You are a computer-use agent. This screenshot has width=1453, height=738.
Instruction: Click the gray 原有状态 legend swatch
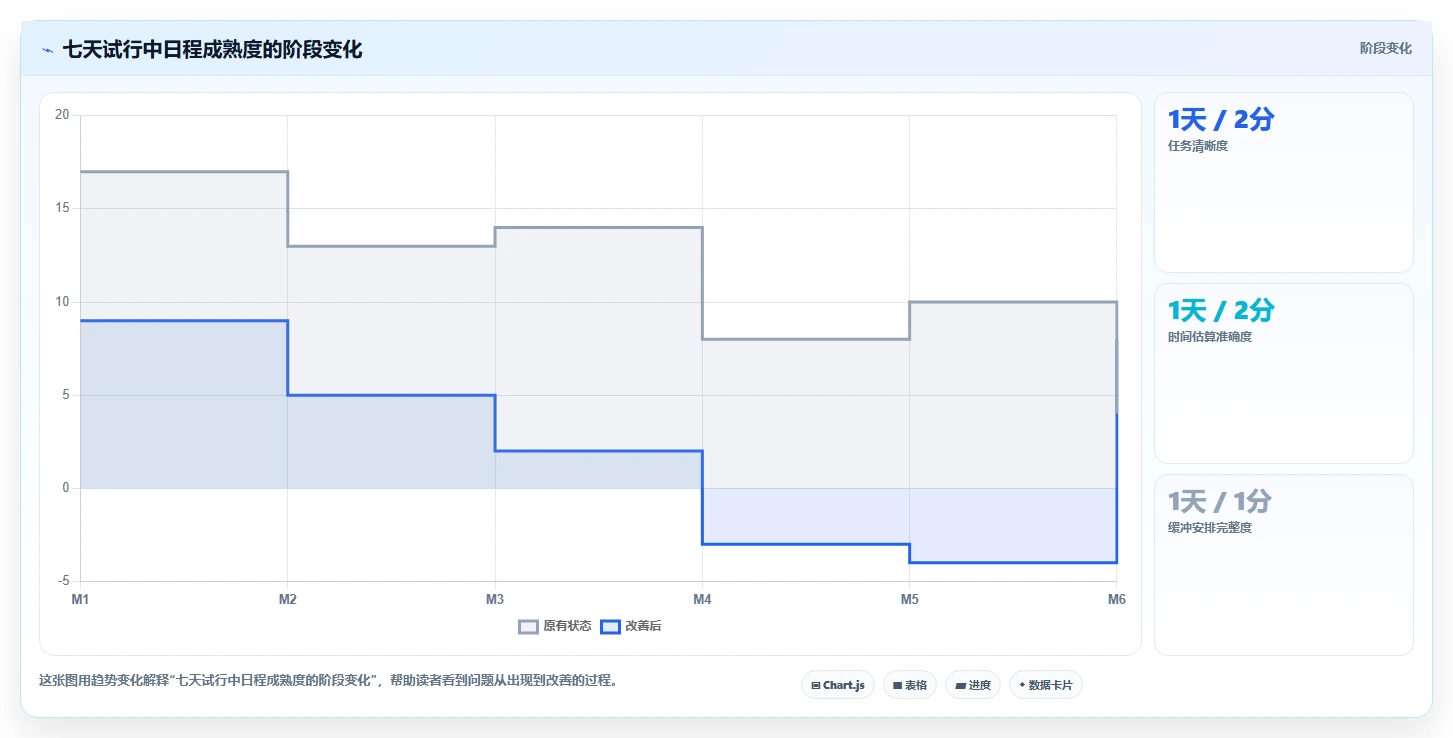pyautogui.click(x=528, y=627)
